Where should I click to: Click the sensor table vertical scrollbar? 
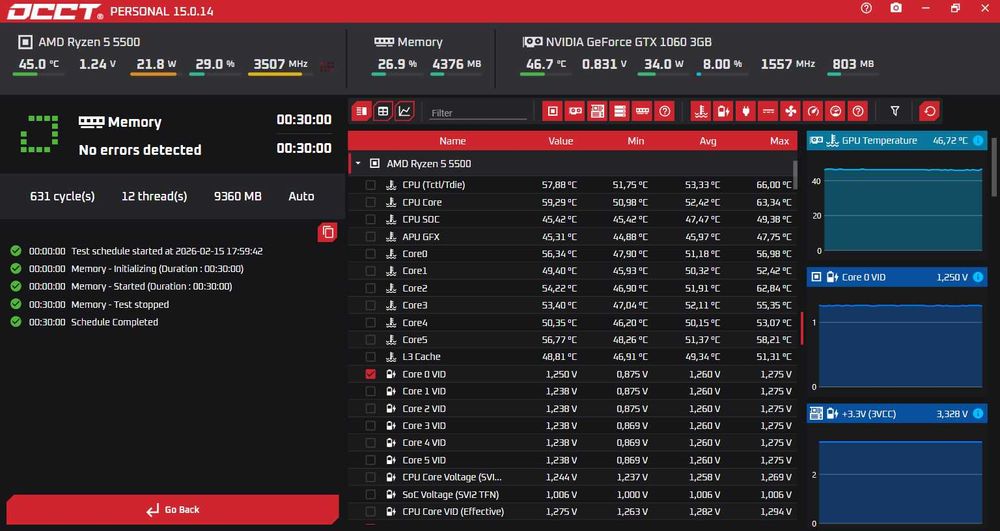(795, 175)
